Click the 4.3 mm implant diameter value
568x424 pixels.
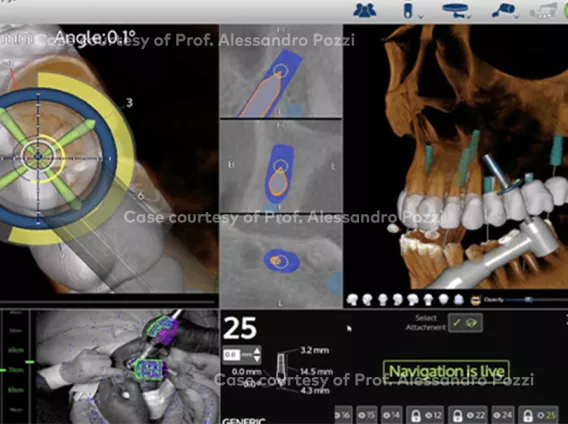coord(315,390)
